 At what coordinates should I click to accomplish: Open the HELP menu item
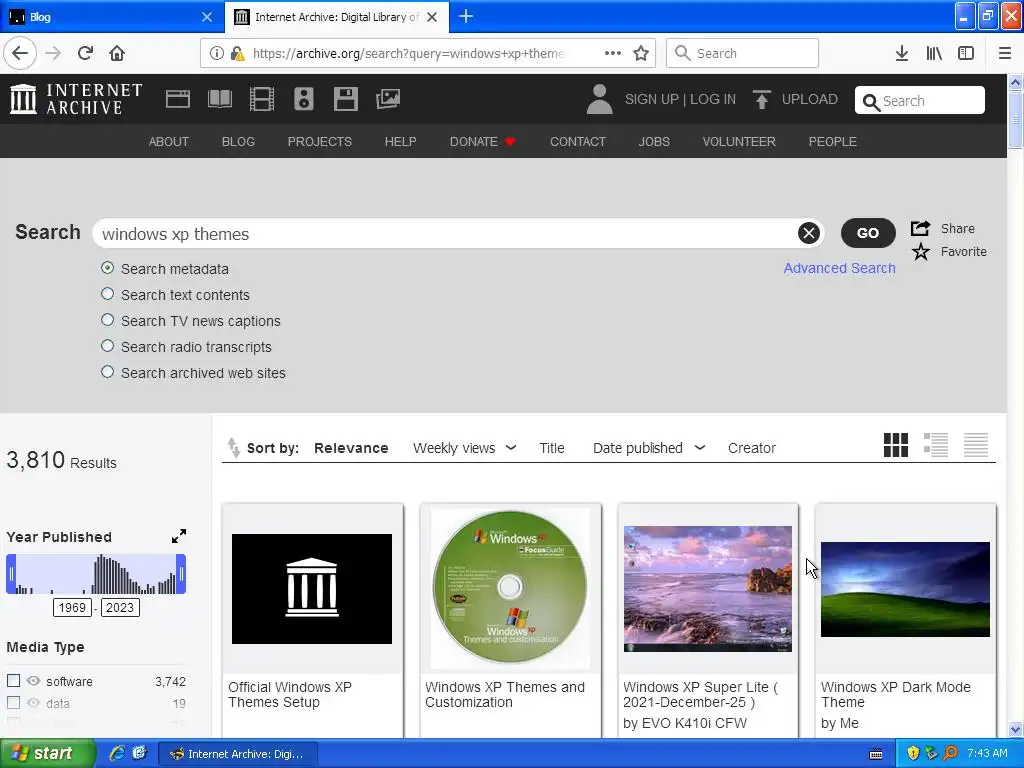pos(400,142)
